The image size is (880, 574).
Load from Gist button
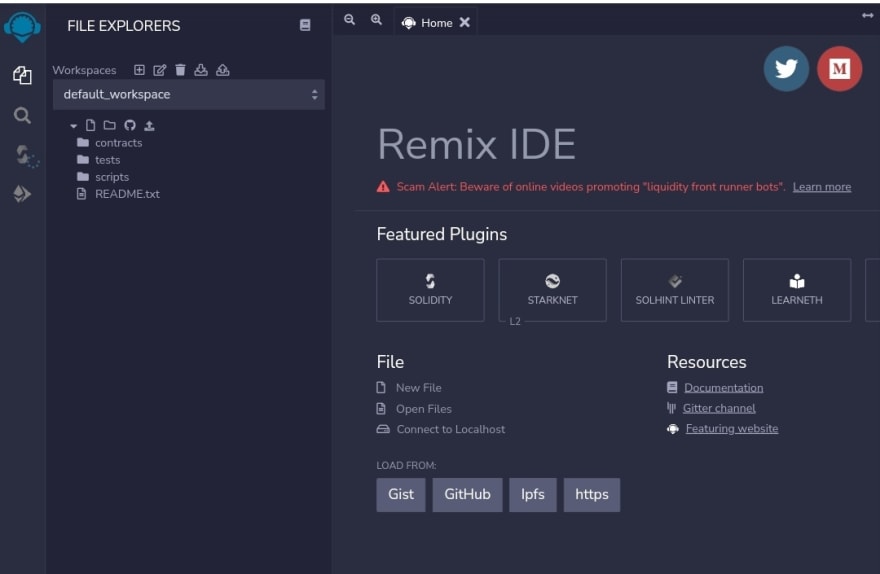pos(401,494)
